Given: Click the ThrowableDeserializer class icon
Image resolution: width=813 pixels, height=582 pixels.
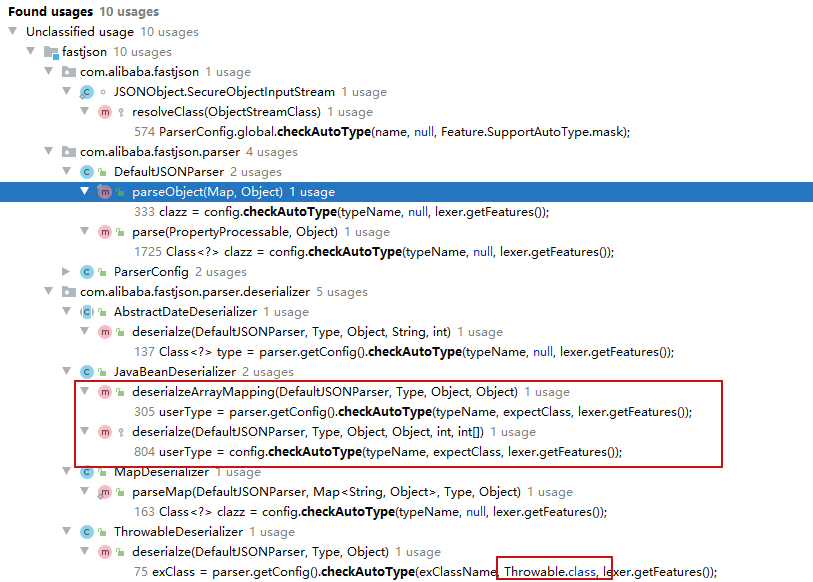Looking at the screenshot, I should click(x=87, y=532).
